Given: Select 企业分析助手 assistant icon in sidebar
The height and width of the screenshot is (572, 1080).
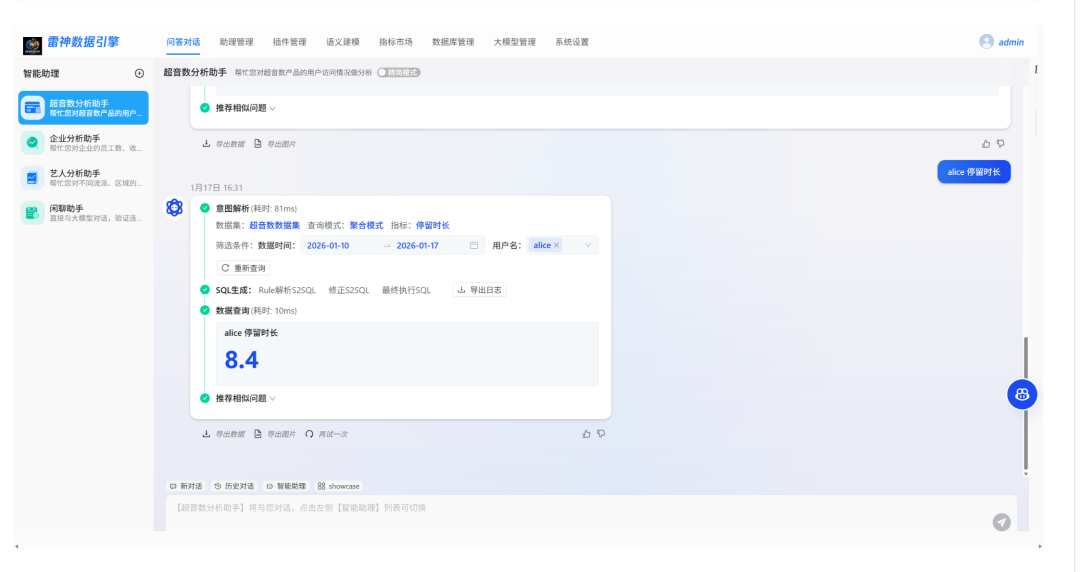Looking at the screenshot, I should tap(32, 143).
